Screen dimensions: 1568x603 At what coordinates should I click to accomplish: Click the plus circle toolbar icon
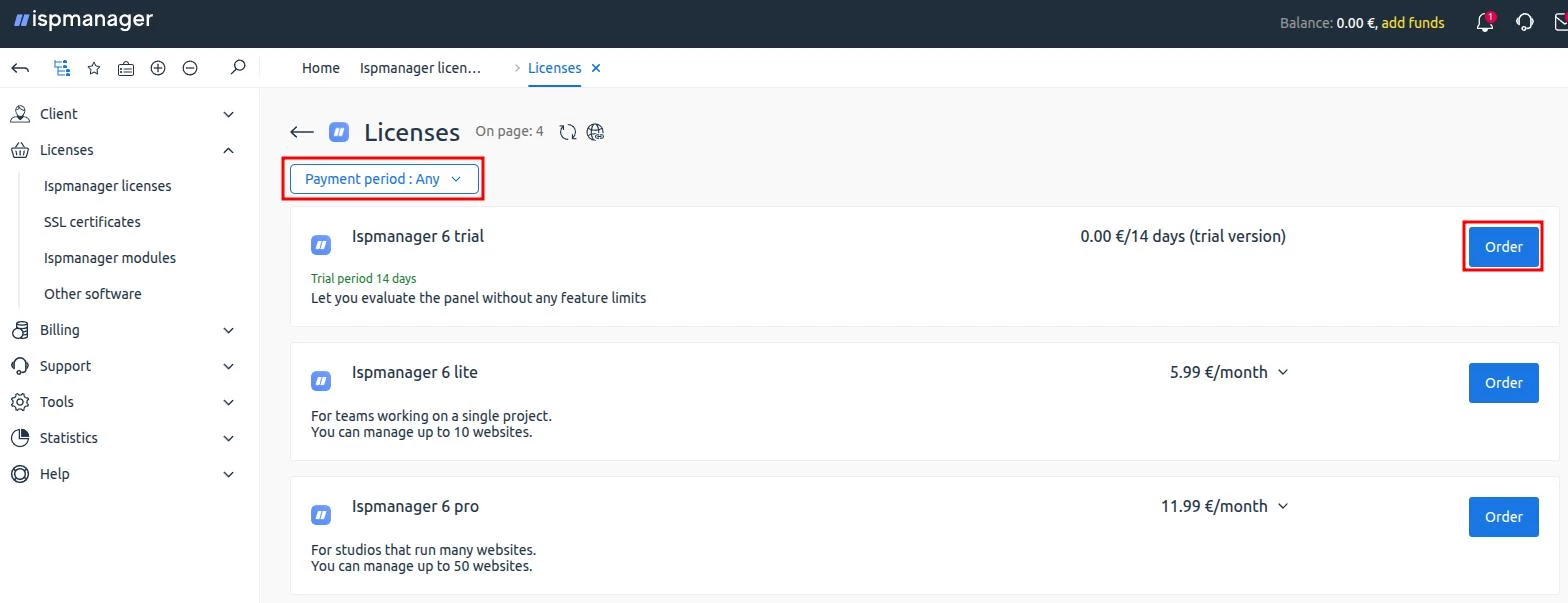(158, 68)
